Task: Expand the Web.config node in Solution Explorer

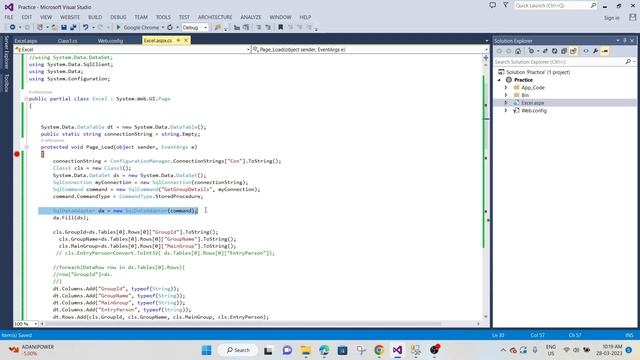Action: [x=506, y=111]
